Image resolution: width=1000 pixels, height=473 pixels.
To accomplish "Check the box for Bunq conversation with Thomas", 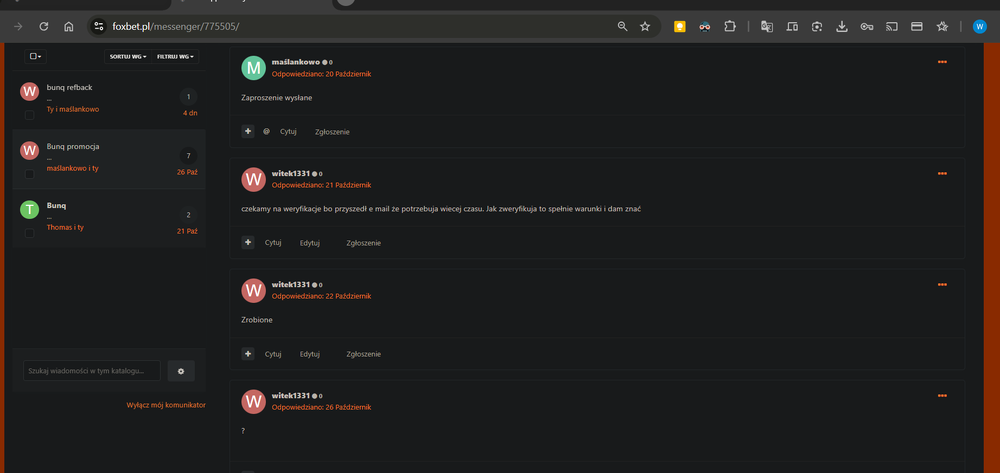I will (x=30, y=232).
